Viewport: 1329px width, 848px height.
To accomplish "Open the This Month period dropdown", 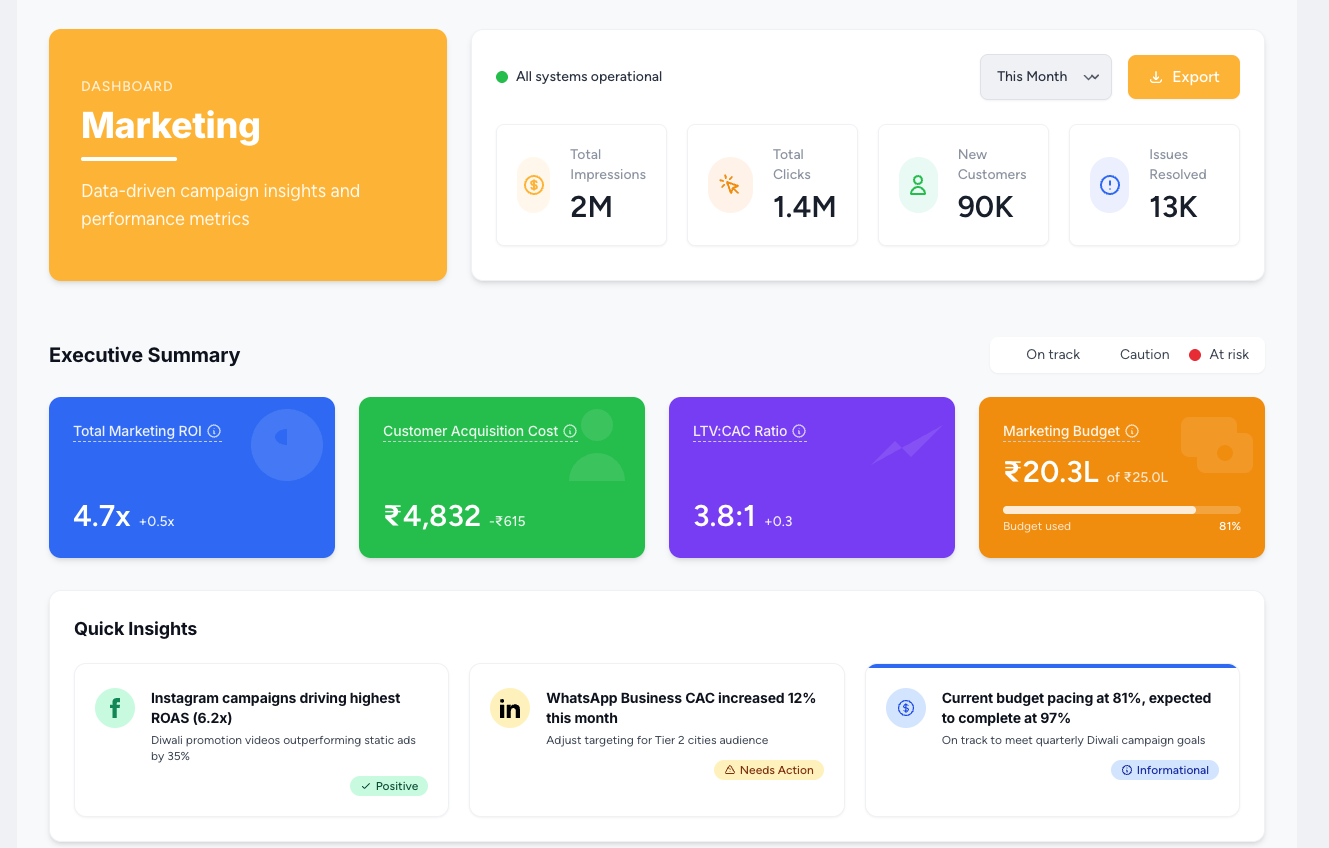I will (1045, 77).
